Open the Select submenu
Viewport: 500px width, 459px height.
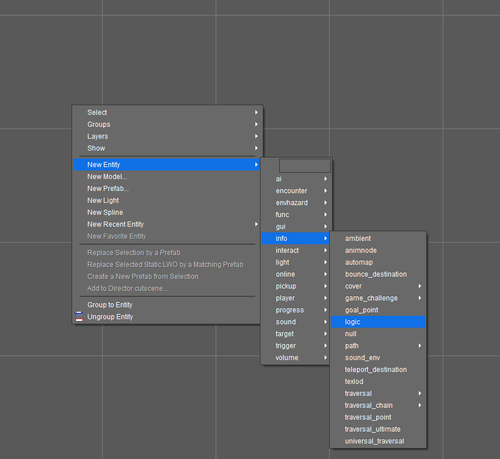pyautogui.click(x=166, y=112)
